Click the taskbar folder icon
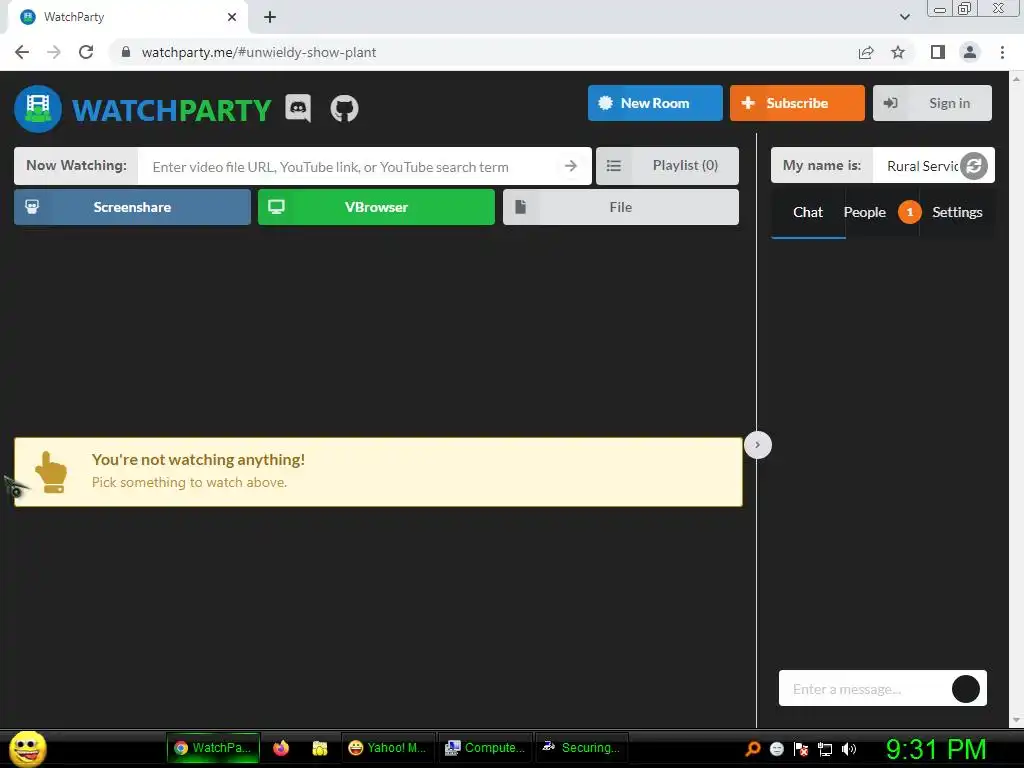The image size is (1024, 768). [319, 748]
